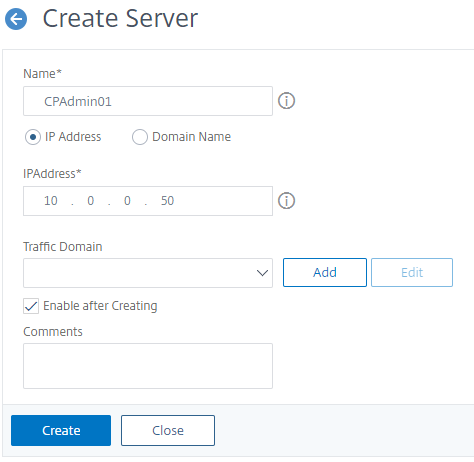Click the IPAddress* field label
This screenshot has width=474, height=462.
(52, 174)
